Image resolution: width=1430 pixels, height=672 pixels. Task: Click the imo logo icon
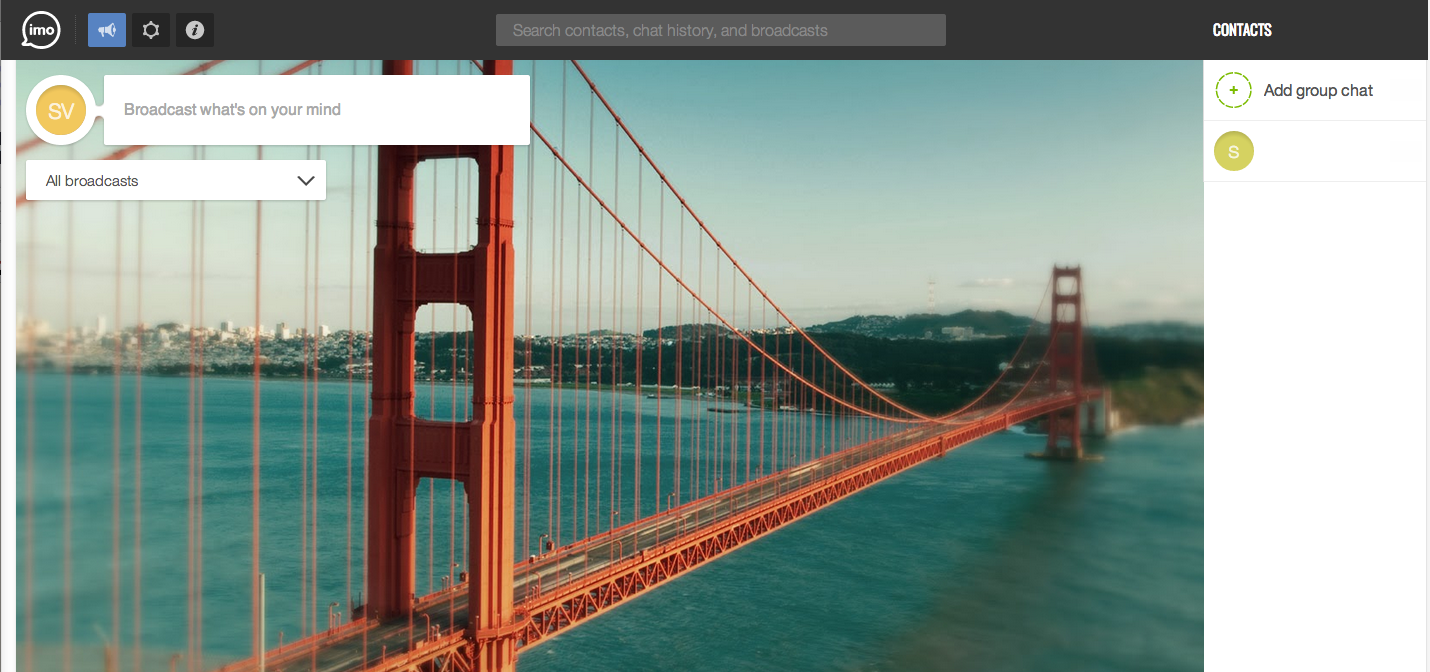coord(42,30)
